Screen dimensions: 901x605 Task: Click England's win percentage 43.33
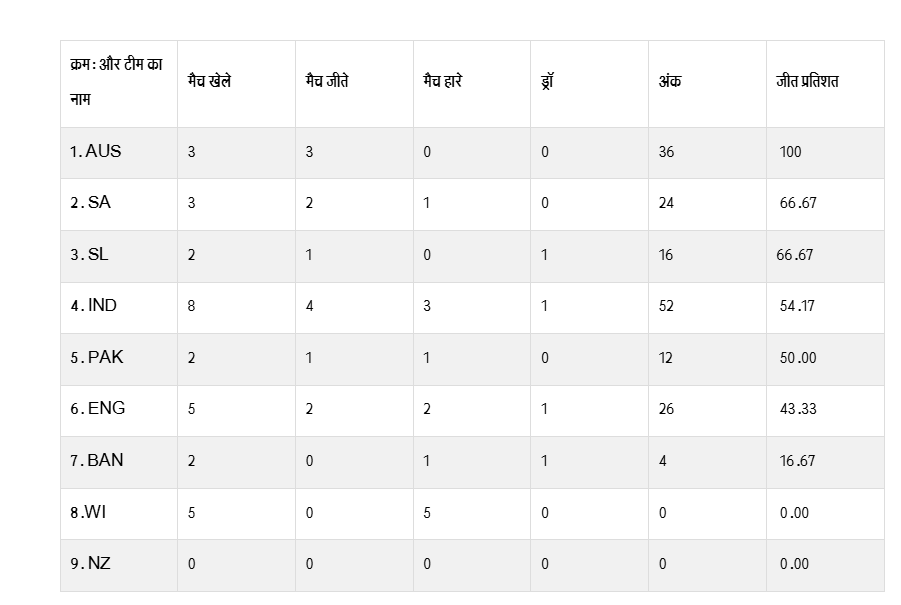click(798, 409)
